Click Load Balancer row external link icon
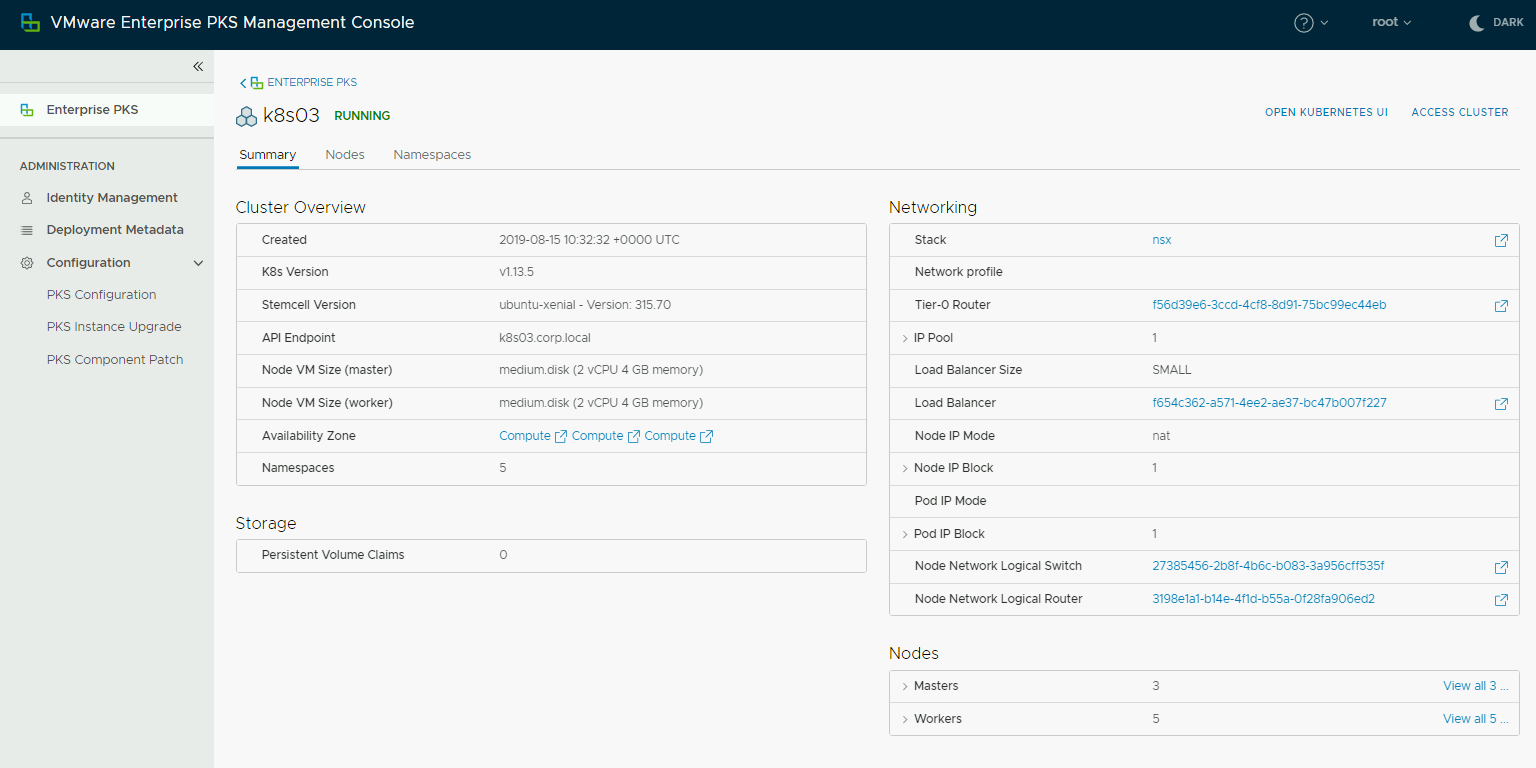1536x768 pixels. [1500, 404]
